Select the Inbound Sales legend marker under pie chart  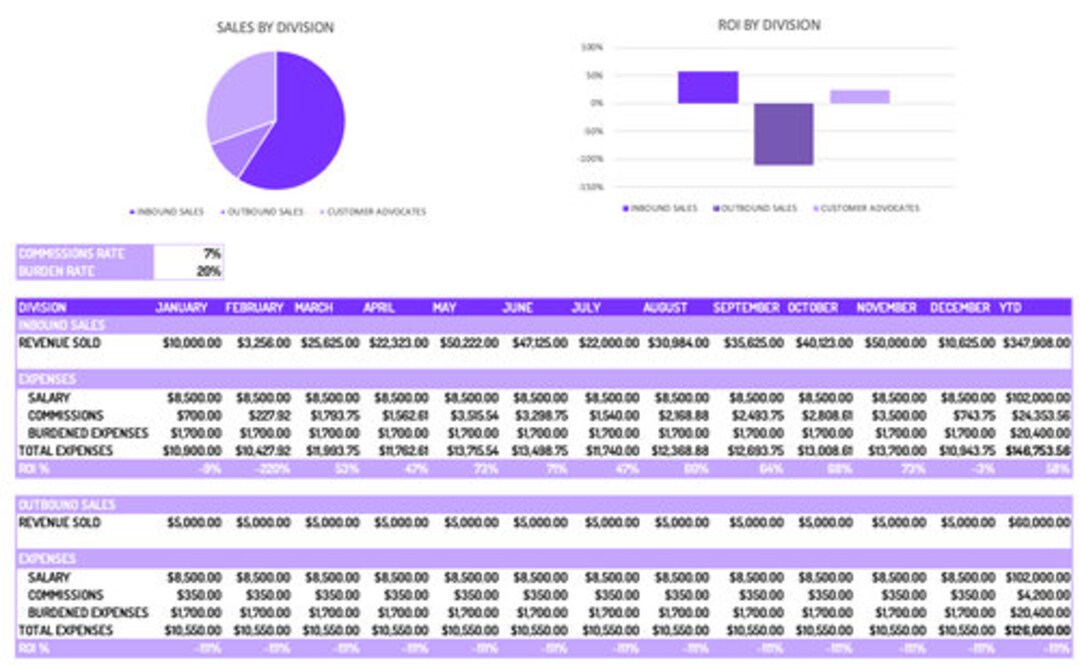click(x=131, y=212)
